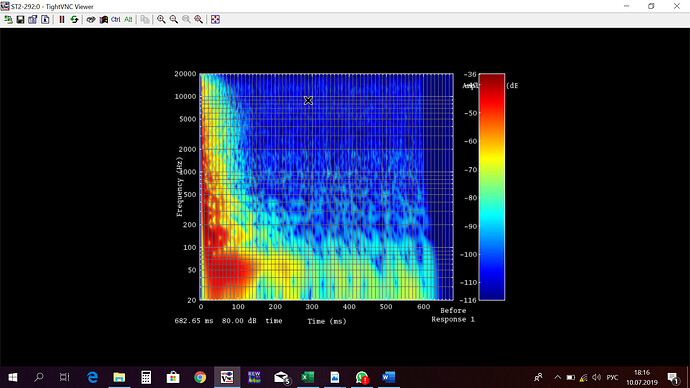This screenshot has height=388, width=690.
Task: Pause the VNC session updates
Action: point(62,19)
